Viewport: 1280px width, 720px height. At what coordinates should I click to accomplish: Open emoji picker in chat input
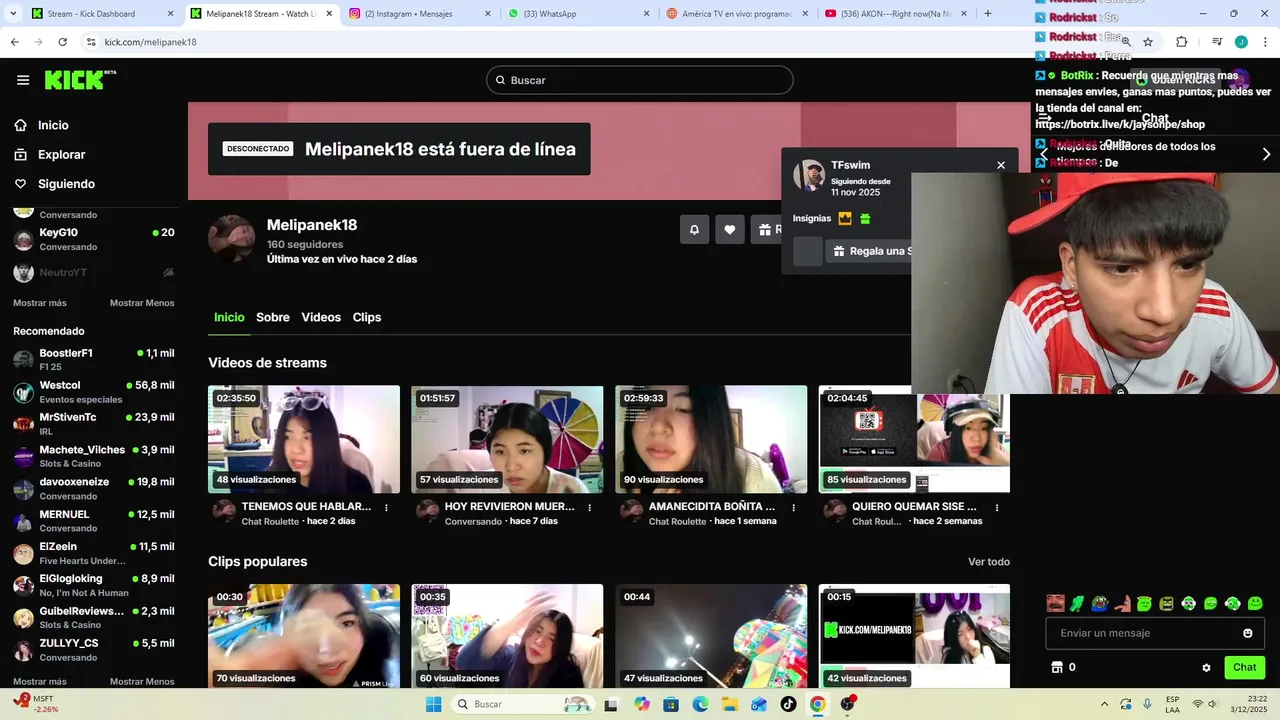(1248, 633)
